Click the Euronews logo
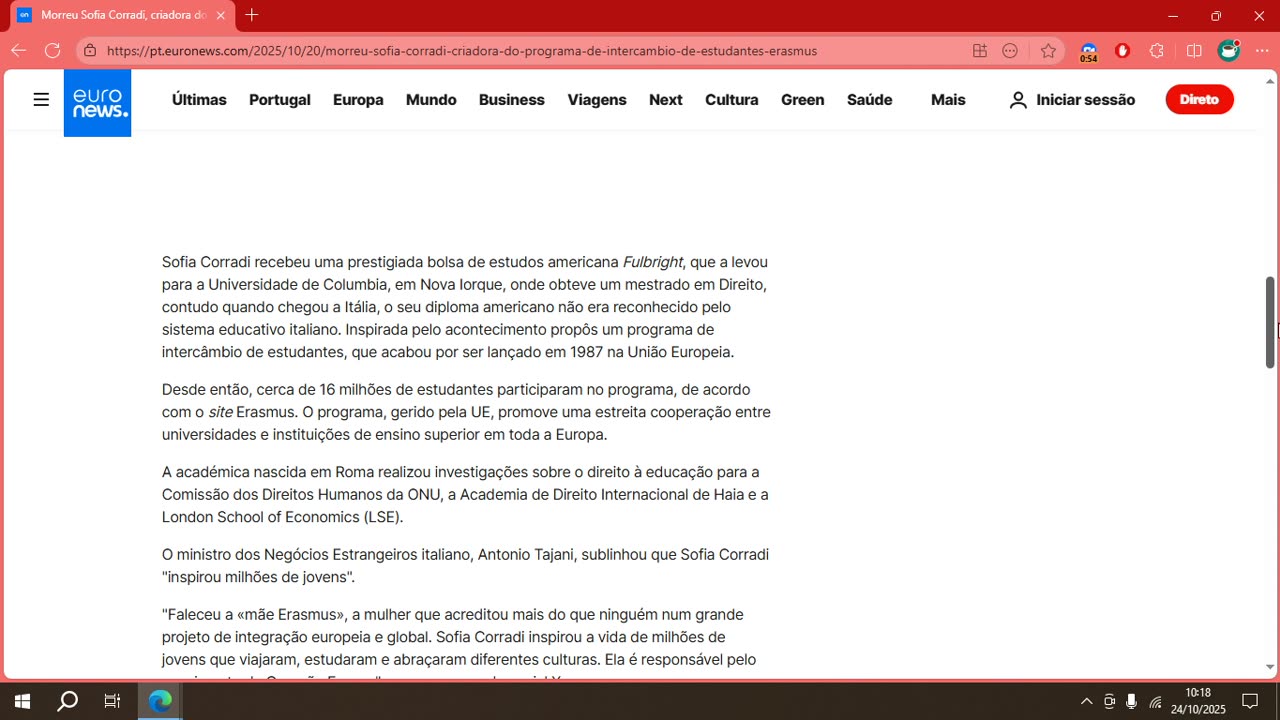The image size is (1280, 720). point(97,102)
